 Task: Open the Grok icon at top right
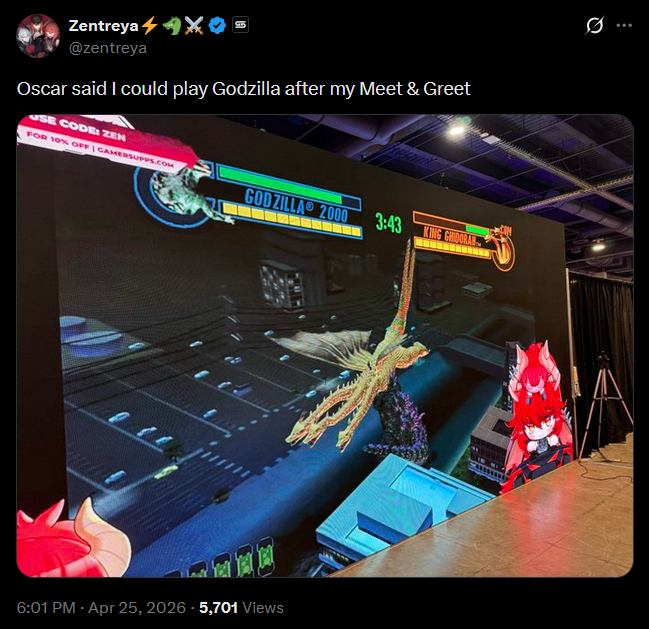594,25
